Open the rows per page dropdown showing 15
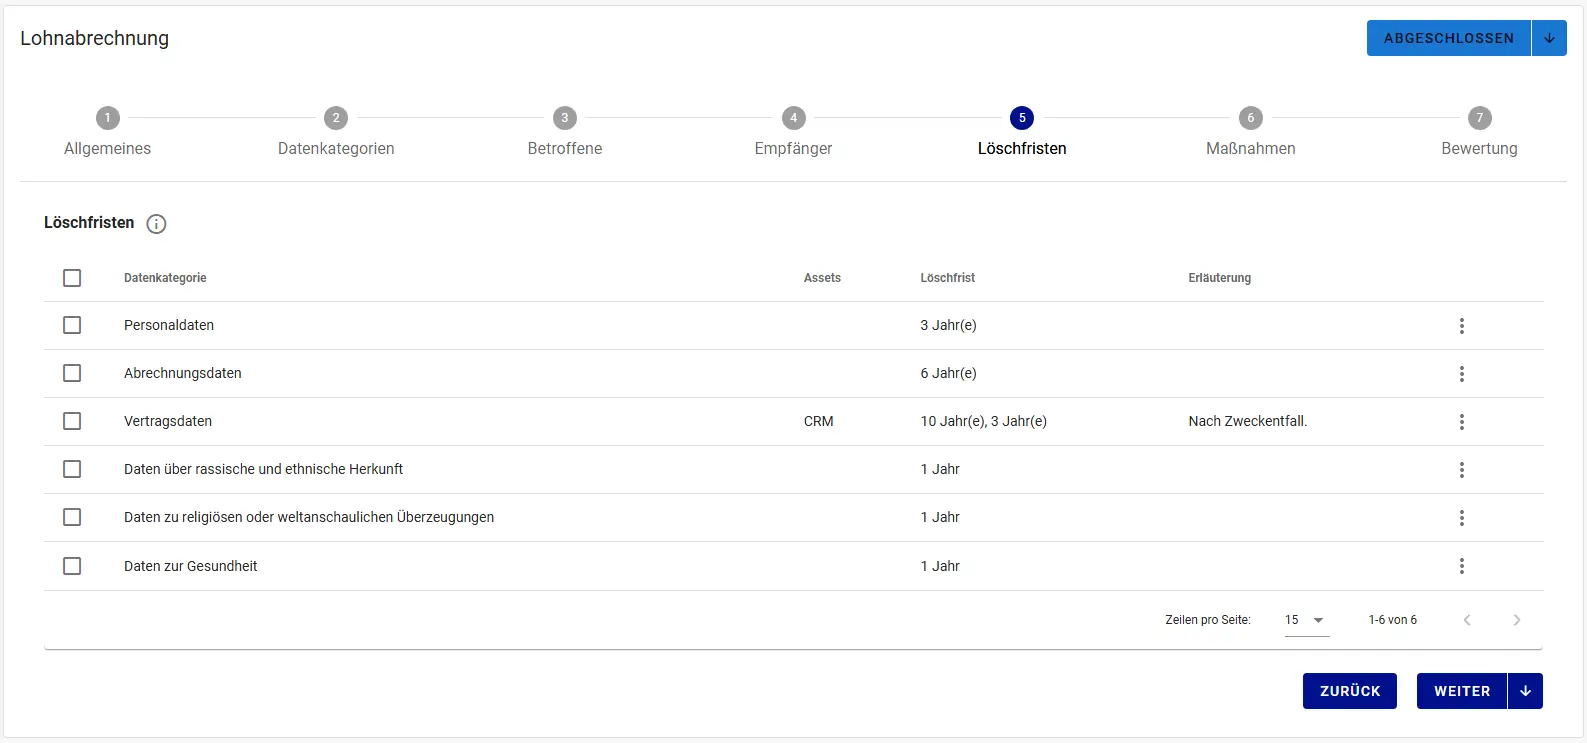This screenshot has height=743, width=1587. (1306, 620)
